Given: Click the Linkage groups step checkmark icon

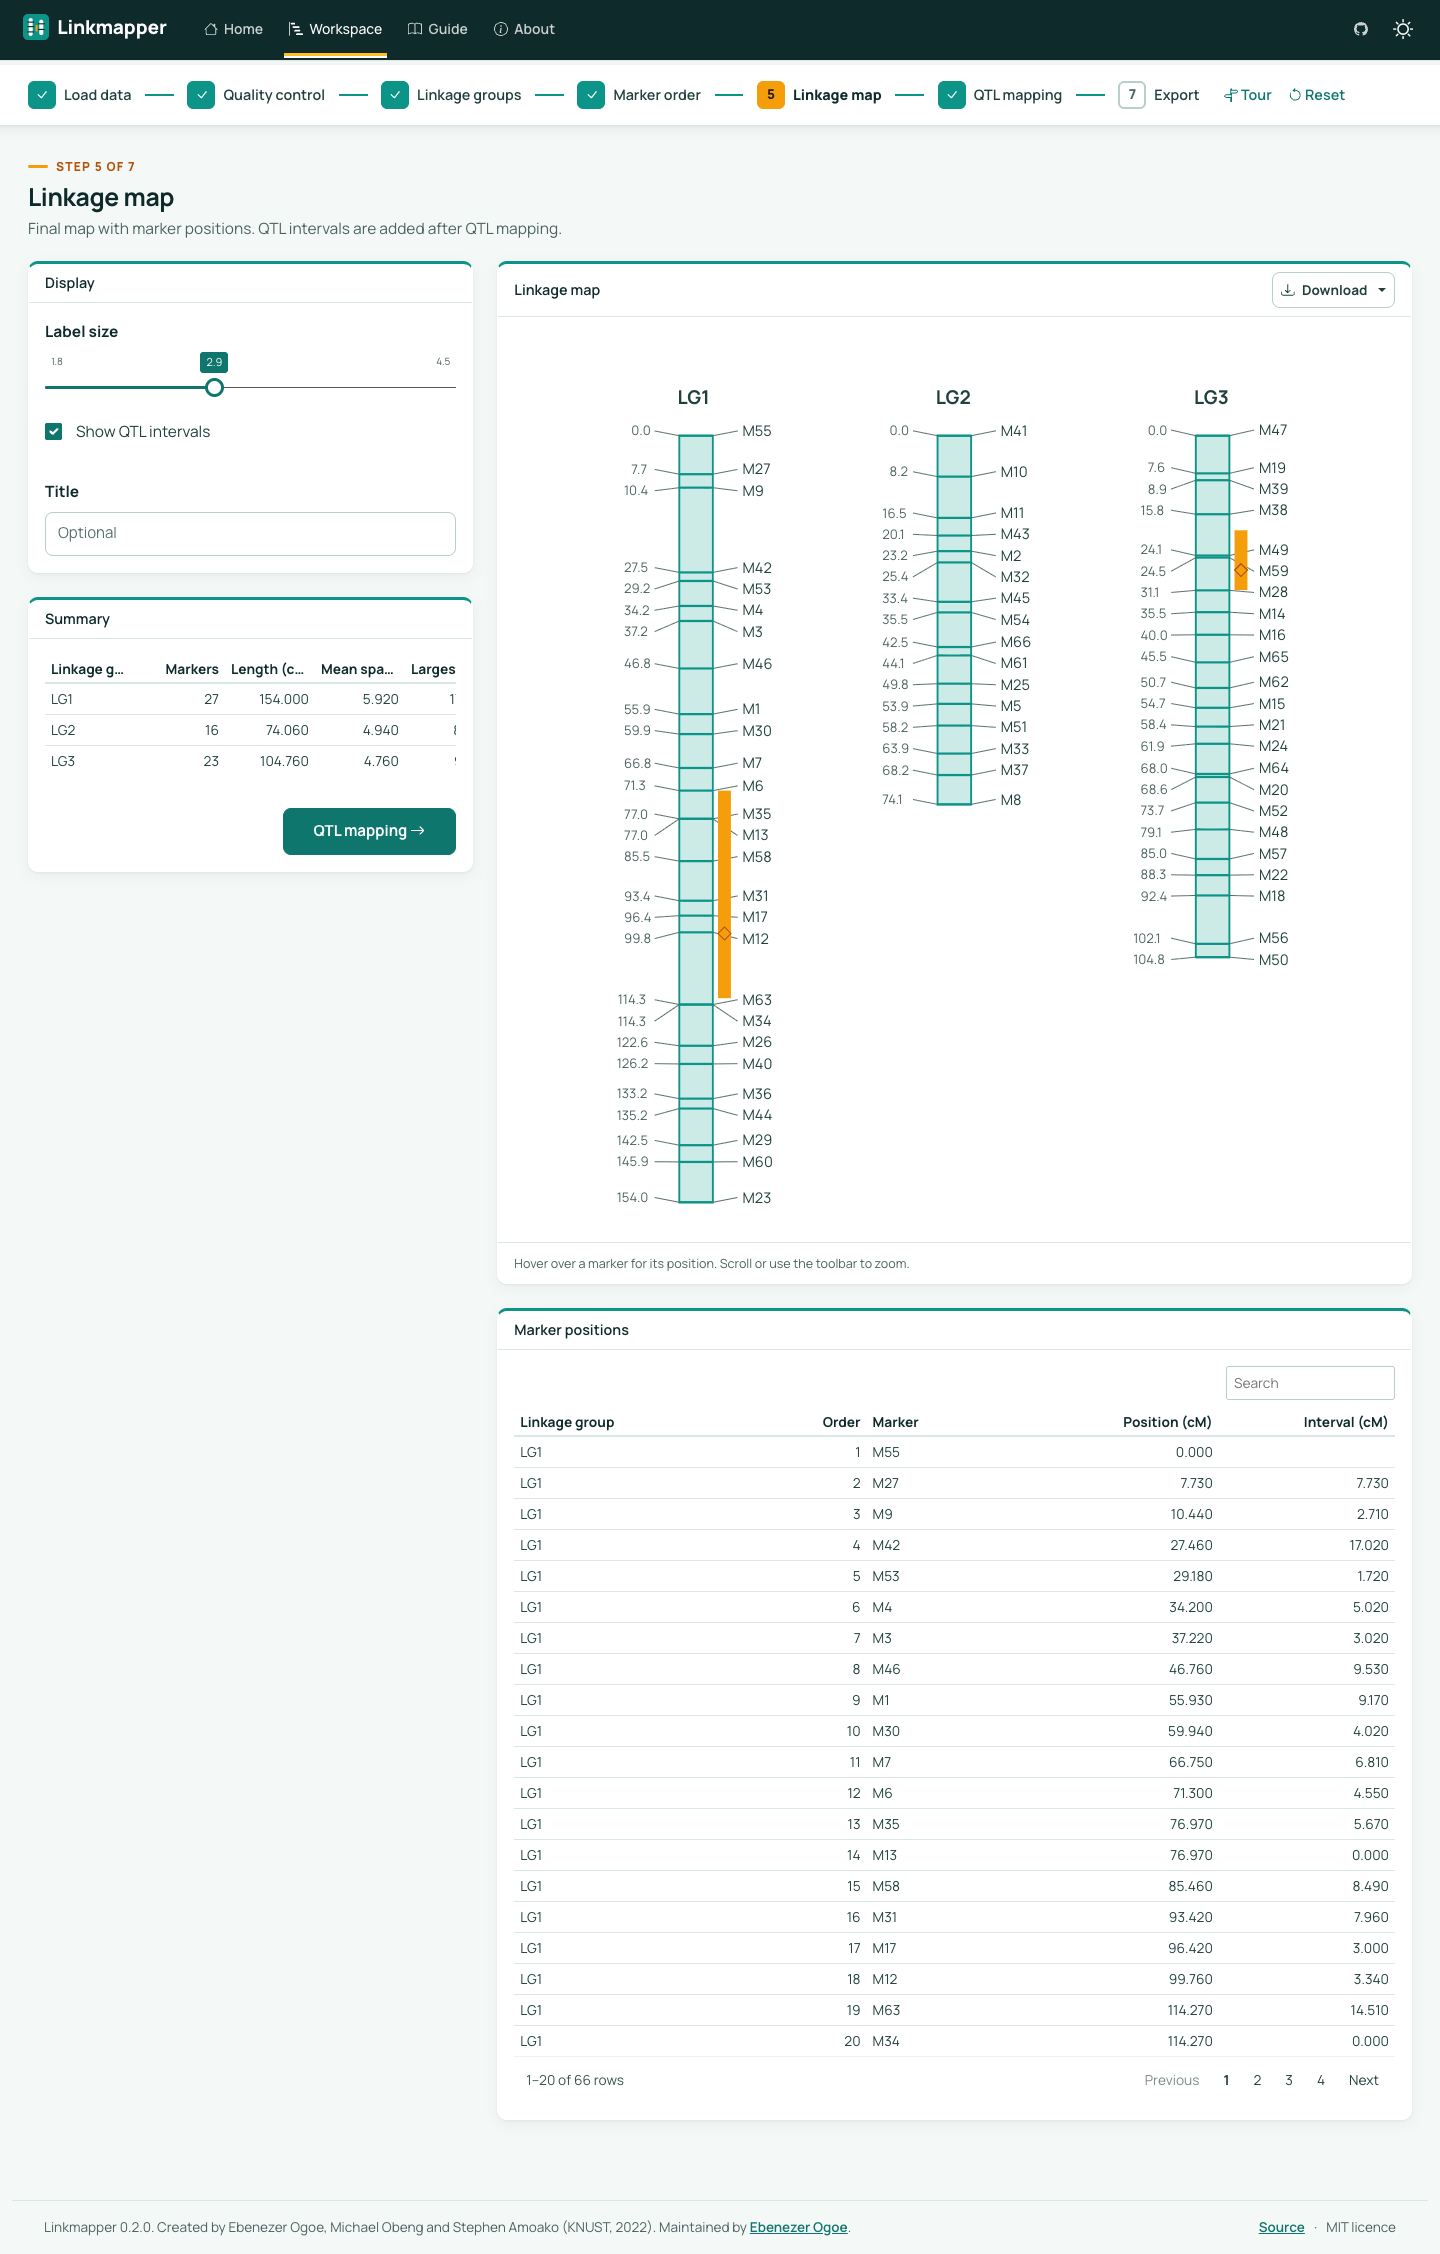Looking at the screenshot, I should pos(395,95).
